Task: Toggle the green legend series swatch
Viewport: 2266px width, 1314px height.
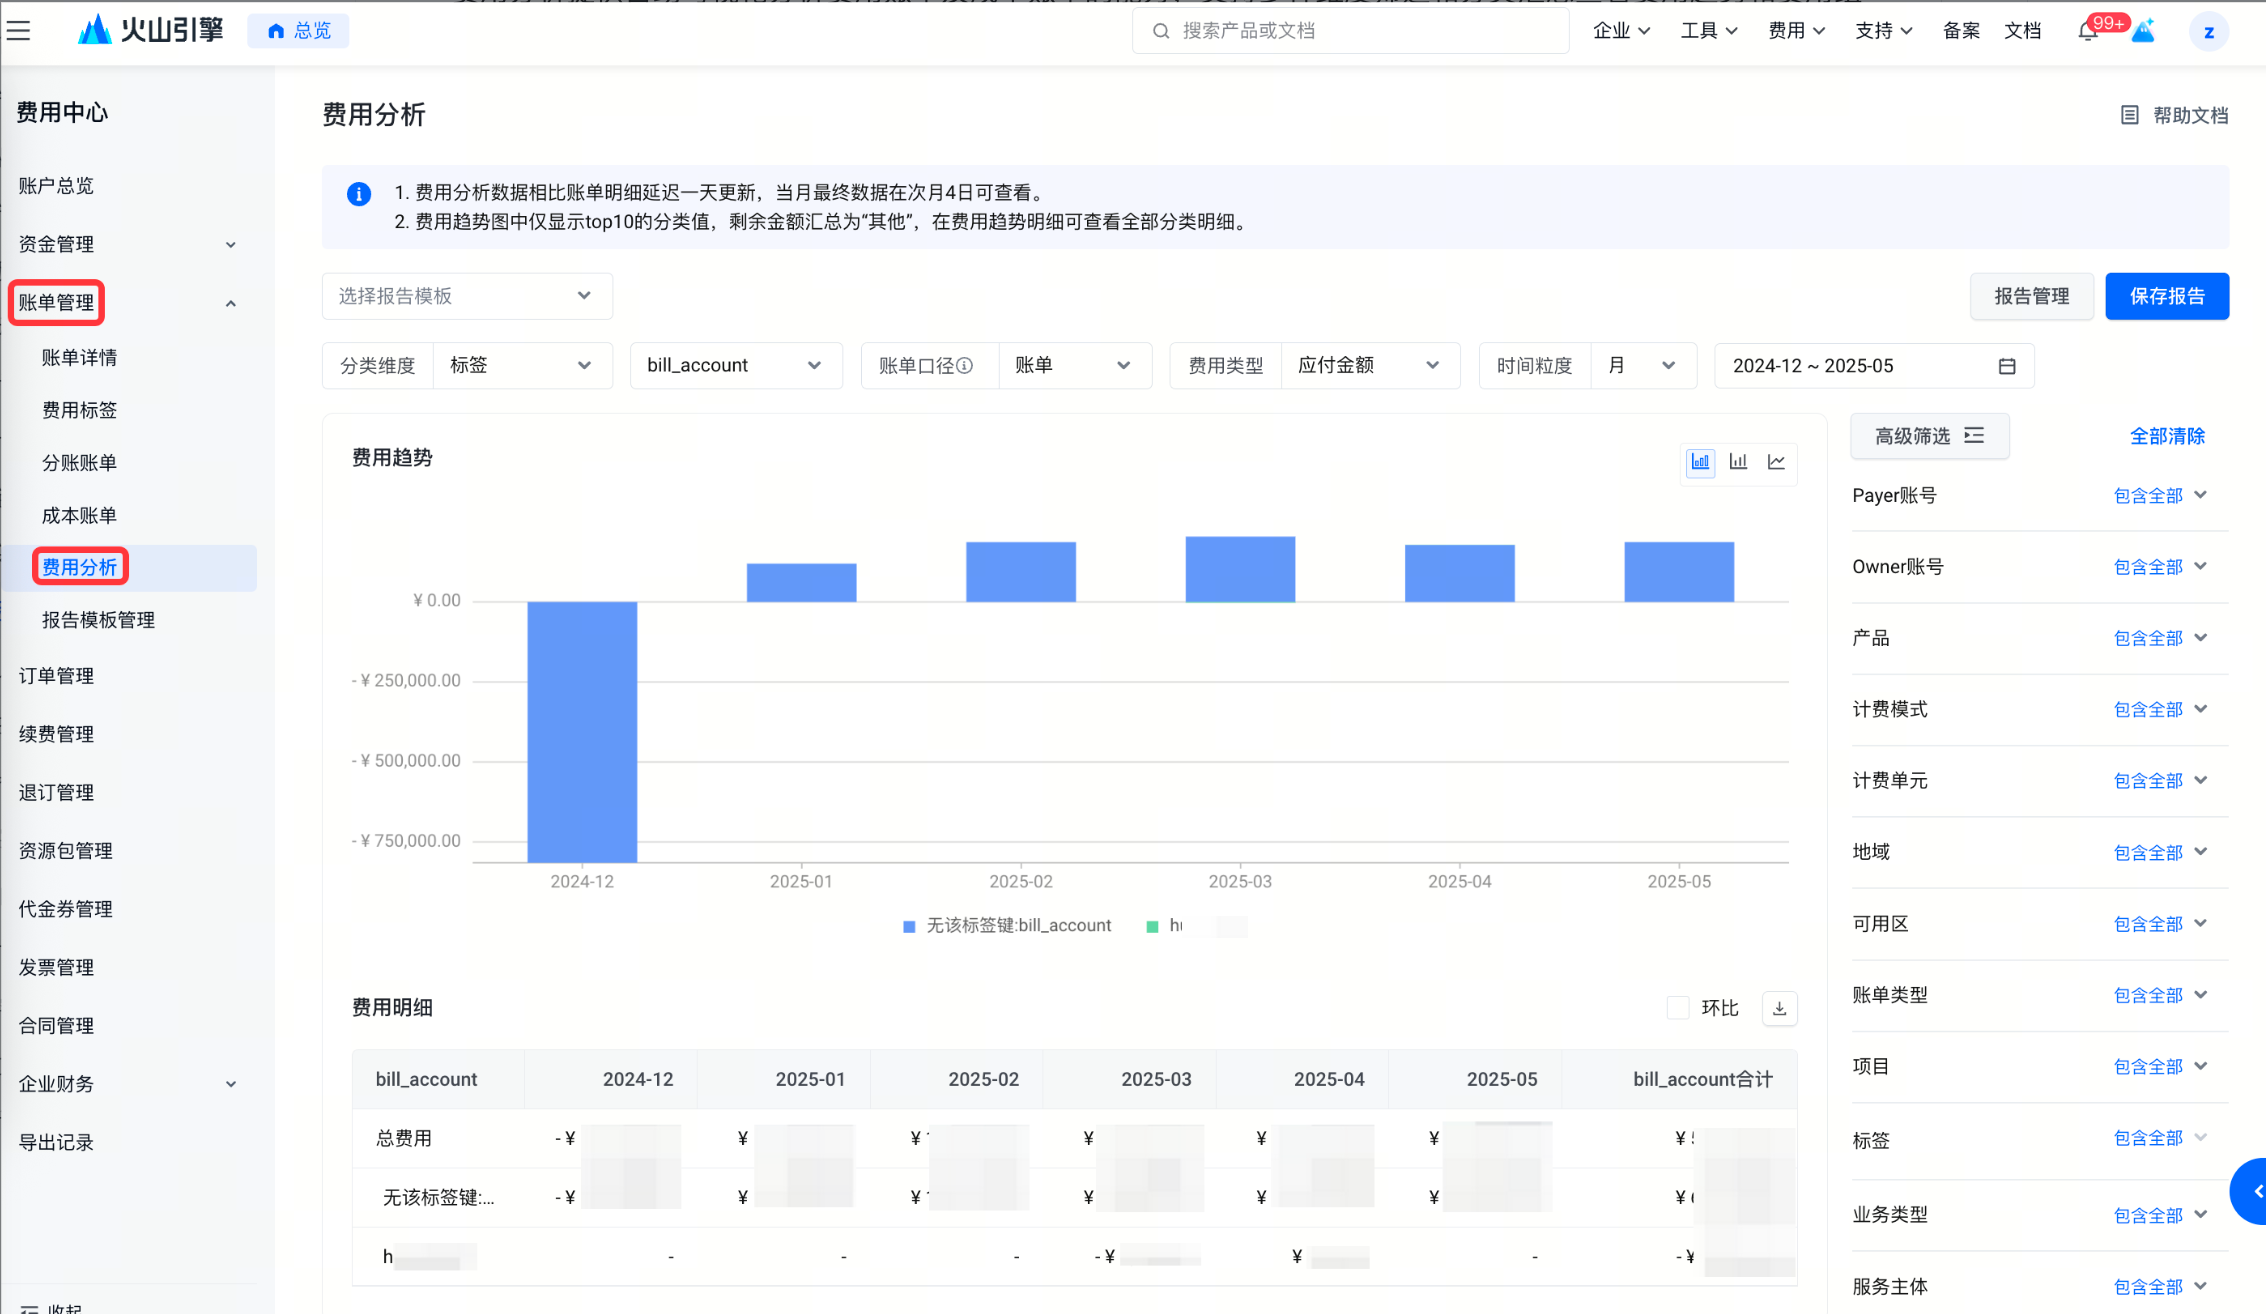Action: (1152, 927)
